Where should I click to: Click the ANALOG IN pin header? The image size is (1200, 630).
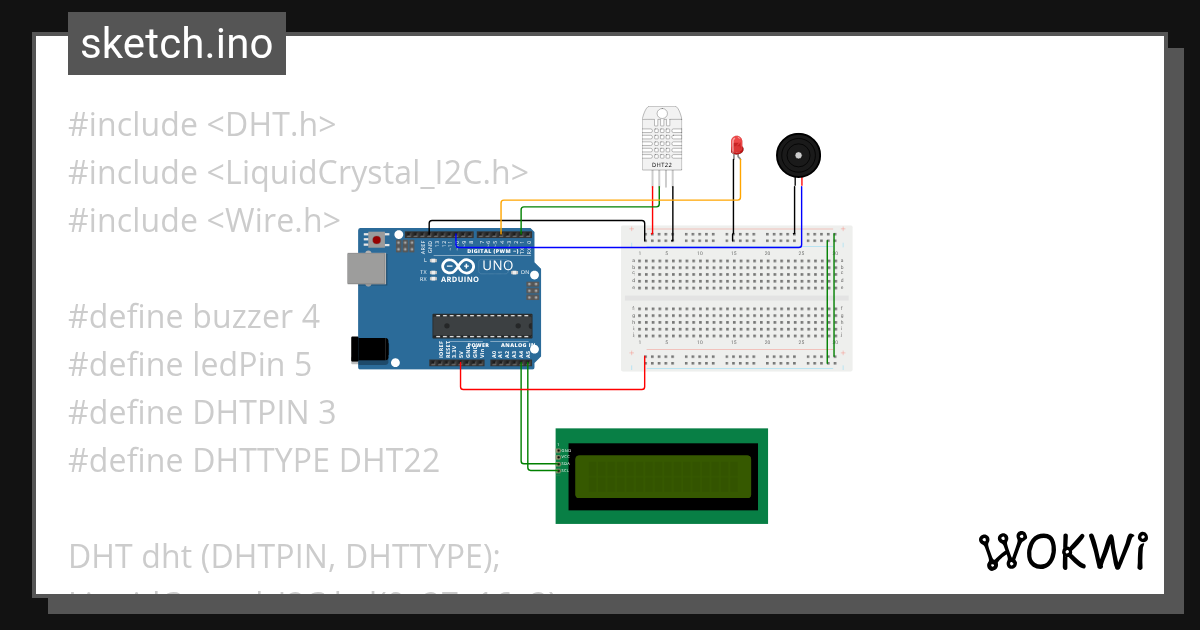[508, 363]
